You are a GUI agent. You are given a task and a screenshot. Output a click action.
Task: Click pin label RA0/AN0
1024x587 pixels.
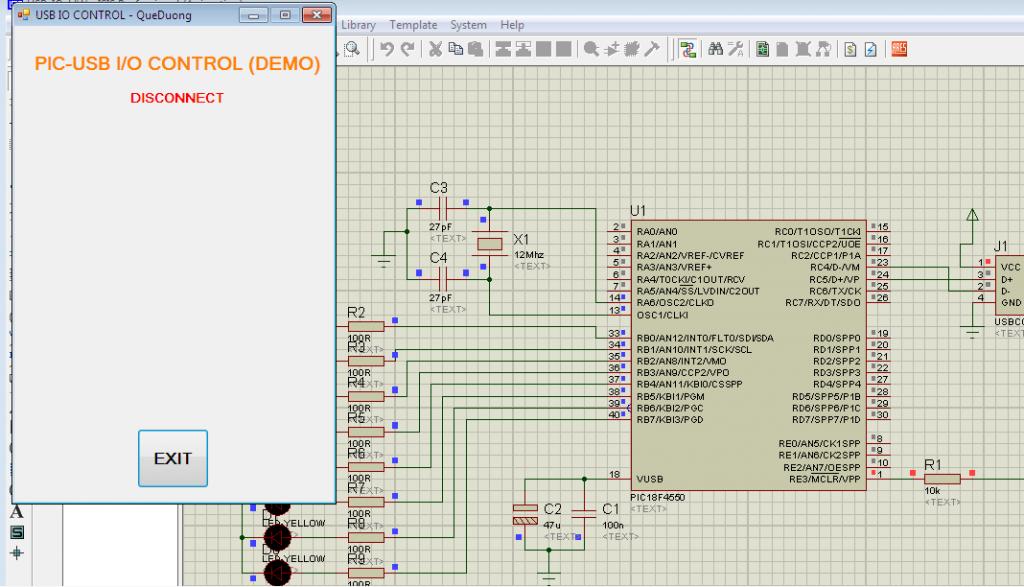point(657,231)
